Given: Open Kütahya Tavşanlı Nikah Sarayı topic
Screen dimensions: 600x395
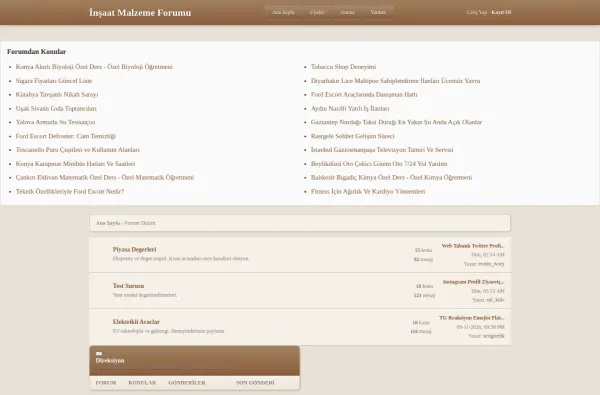Looking at the screenshot, I should pos(57,95).
